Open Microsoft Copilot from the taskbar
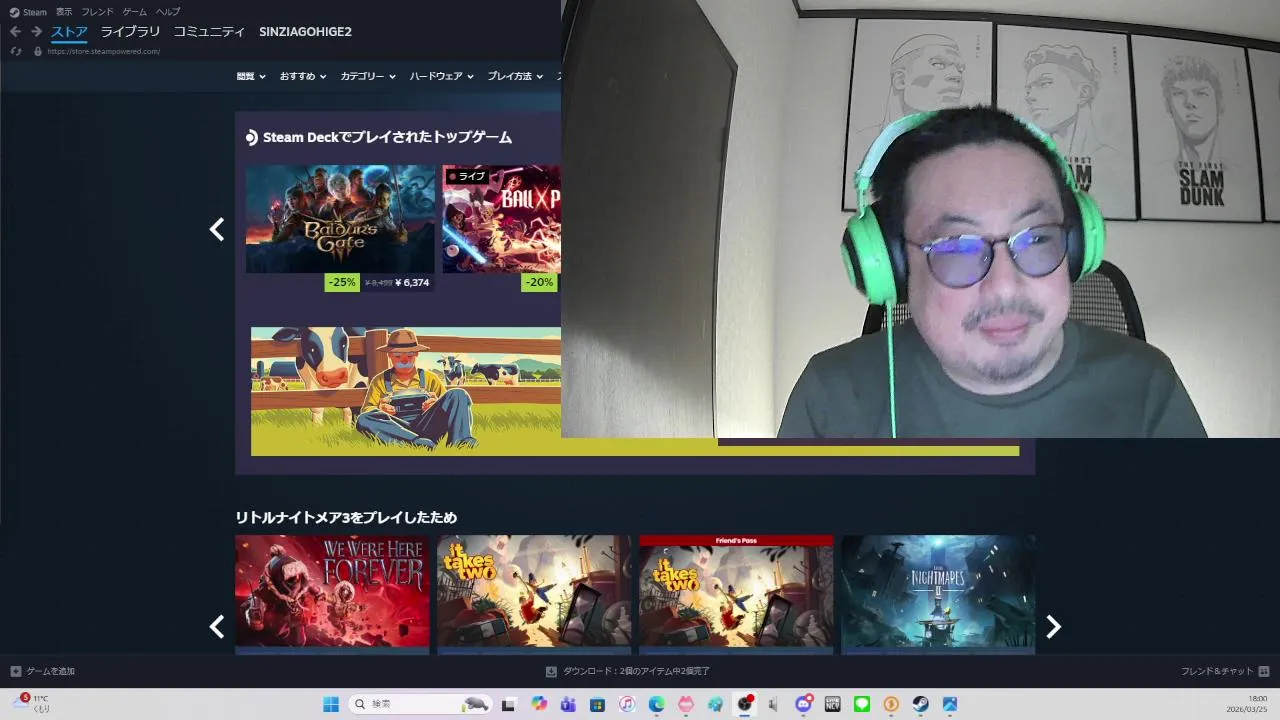1280x720 pixels. 539,704
